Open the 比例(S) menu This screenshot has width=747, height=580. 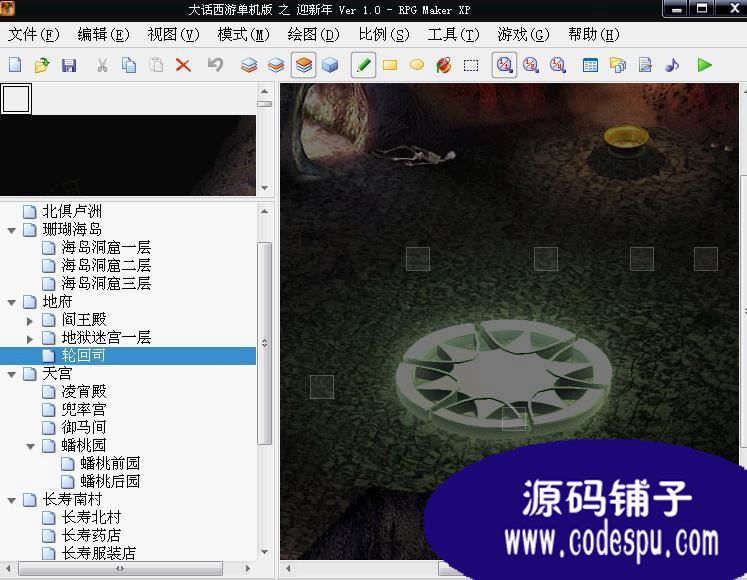click(x=384, y=34)
